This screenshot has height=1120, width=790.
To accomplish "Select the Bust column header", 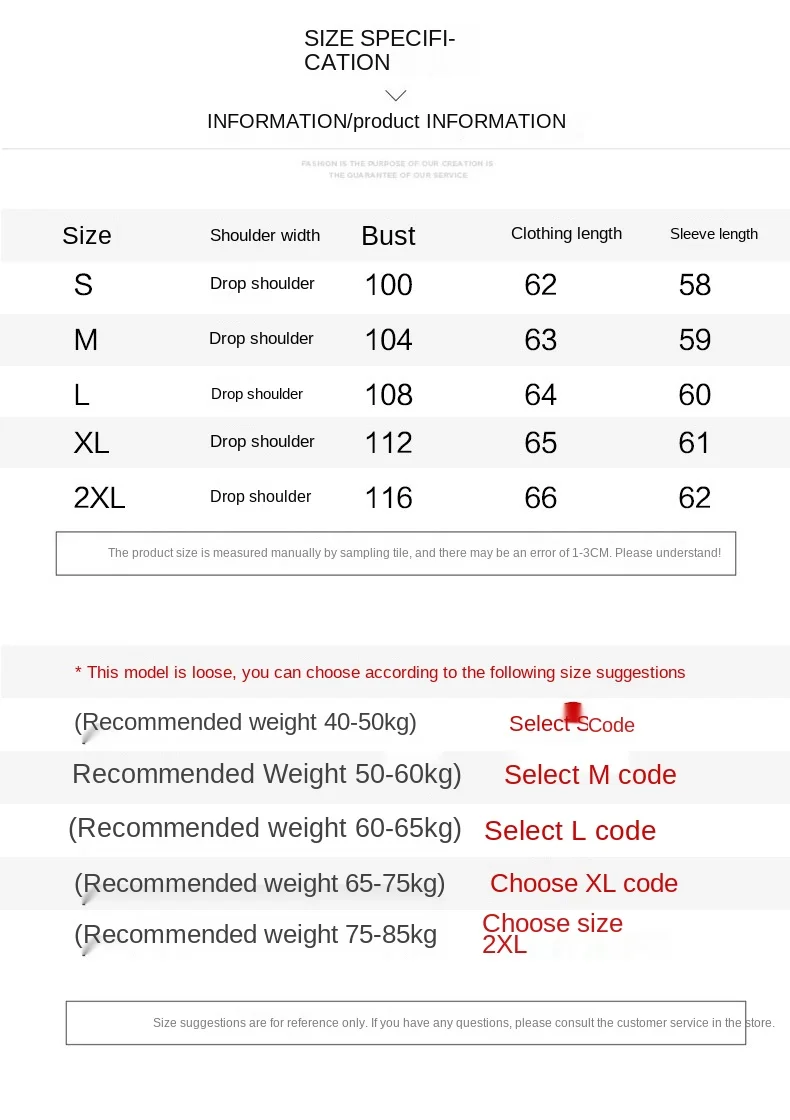I will [388, 236].
